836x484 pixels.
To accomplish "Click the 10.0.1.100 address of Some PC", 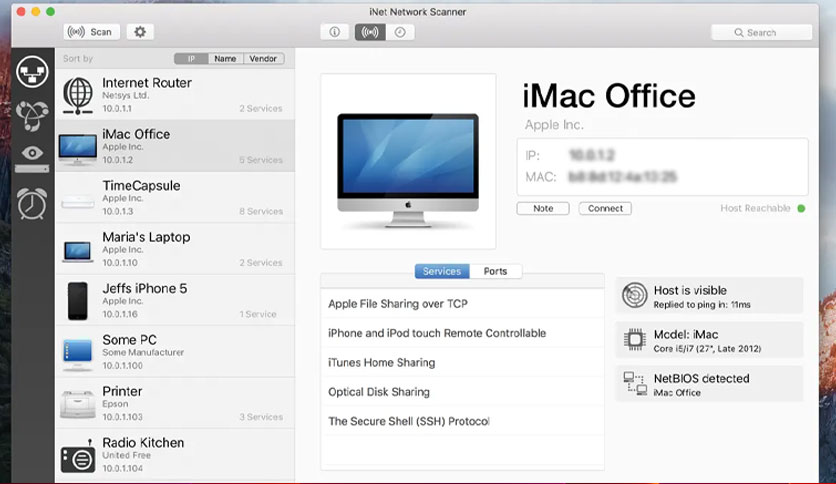I will pos(123,366).
